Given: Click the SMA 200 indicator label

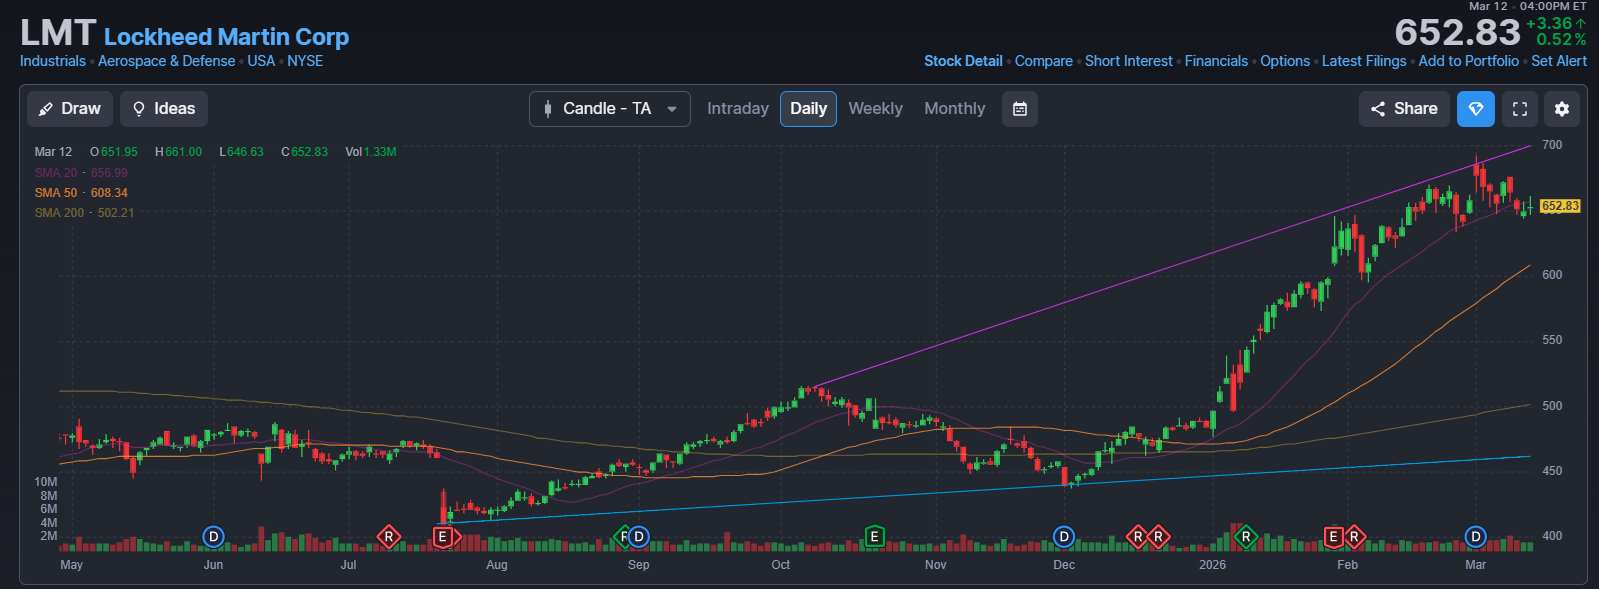Looking at the screenshot, I should (84, 213).
